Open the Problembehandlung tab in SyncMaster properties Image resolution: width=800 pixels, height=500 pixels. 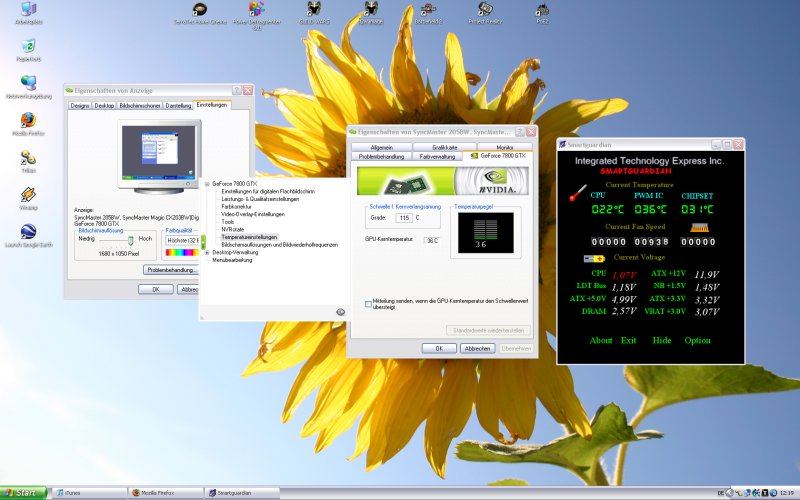coord(381,157)
